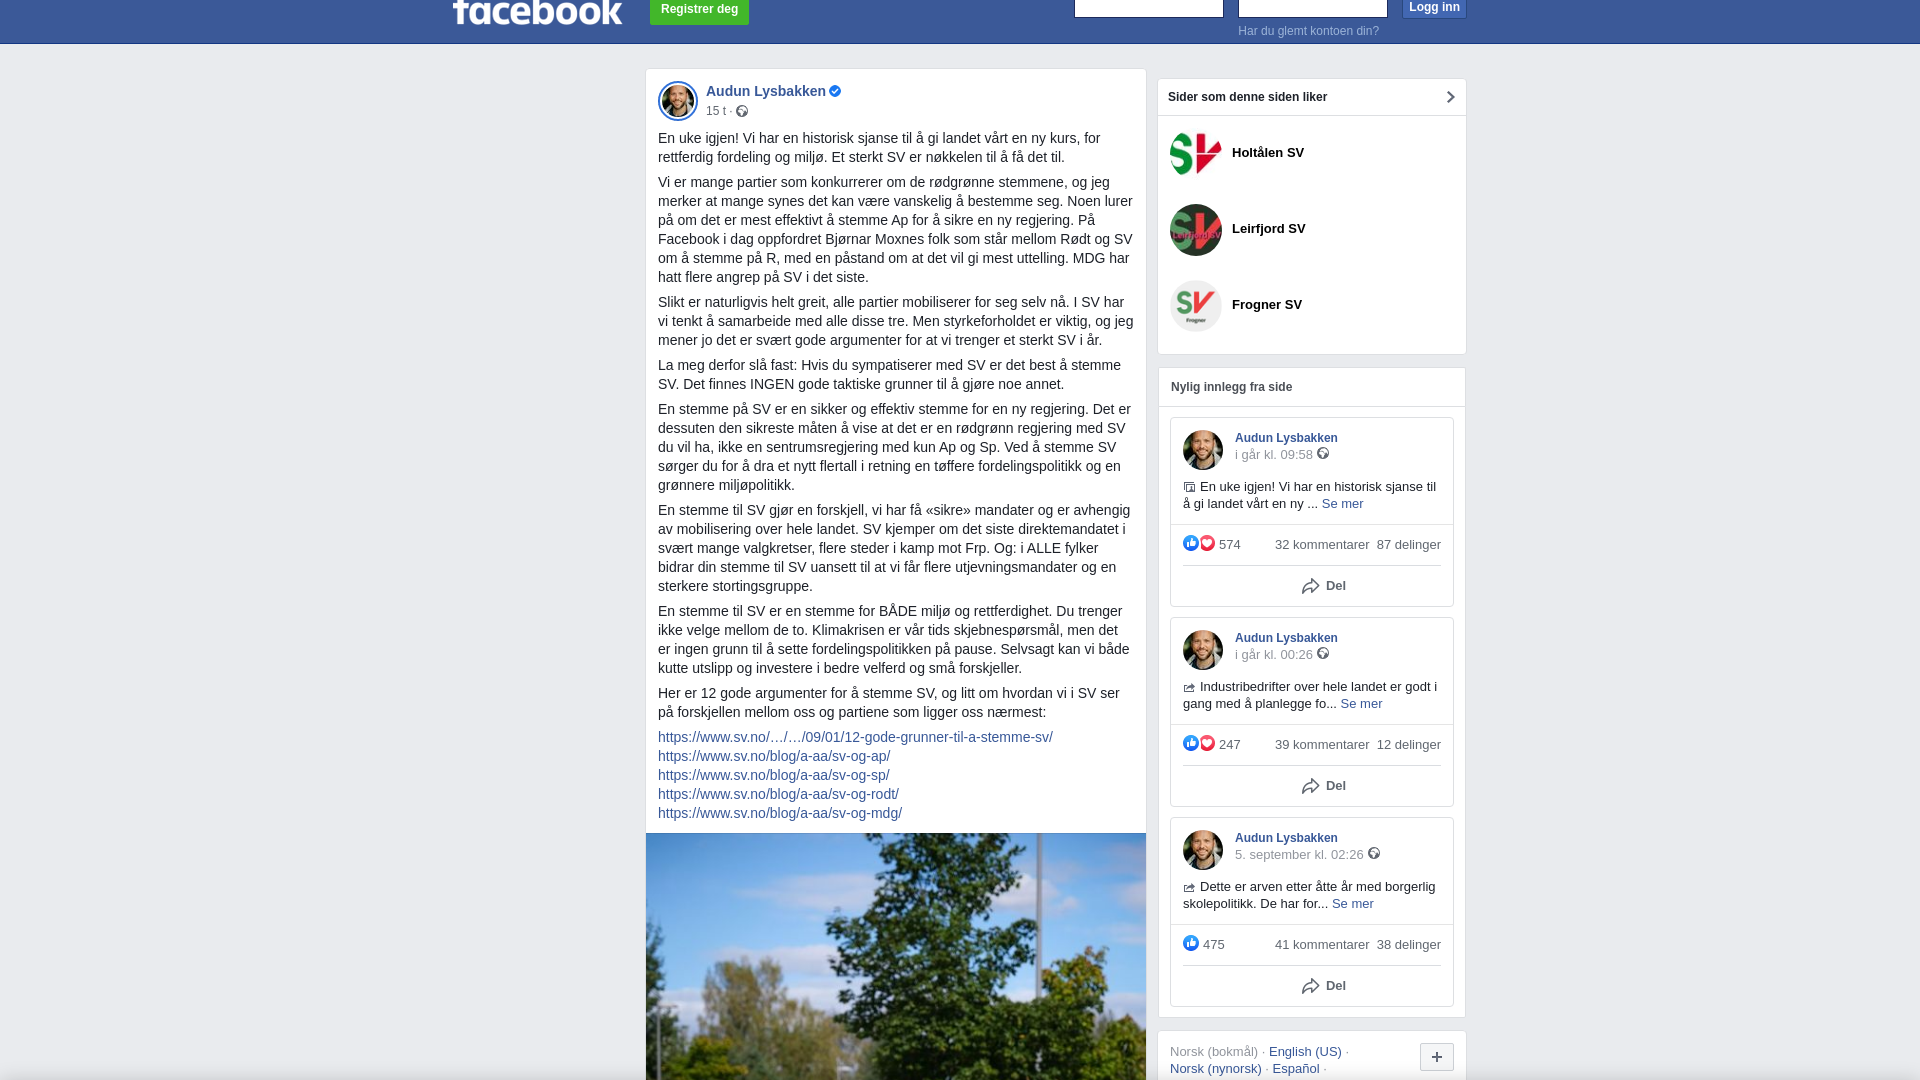Image resolution: width=1920 pixels, height=1080 pixels.
Task: Switch language to Norsk (nynorsk)
Action: coord(1216,1069)
